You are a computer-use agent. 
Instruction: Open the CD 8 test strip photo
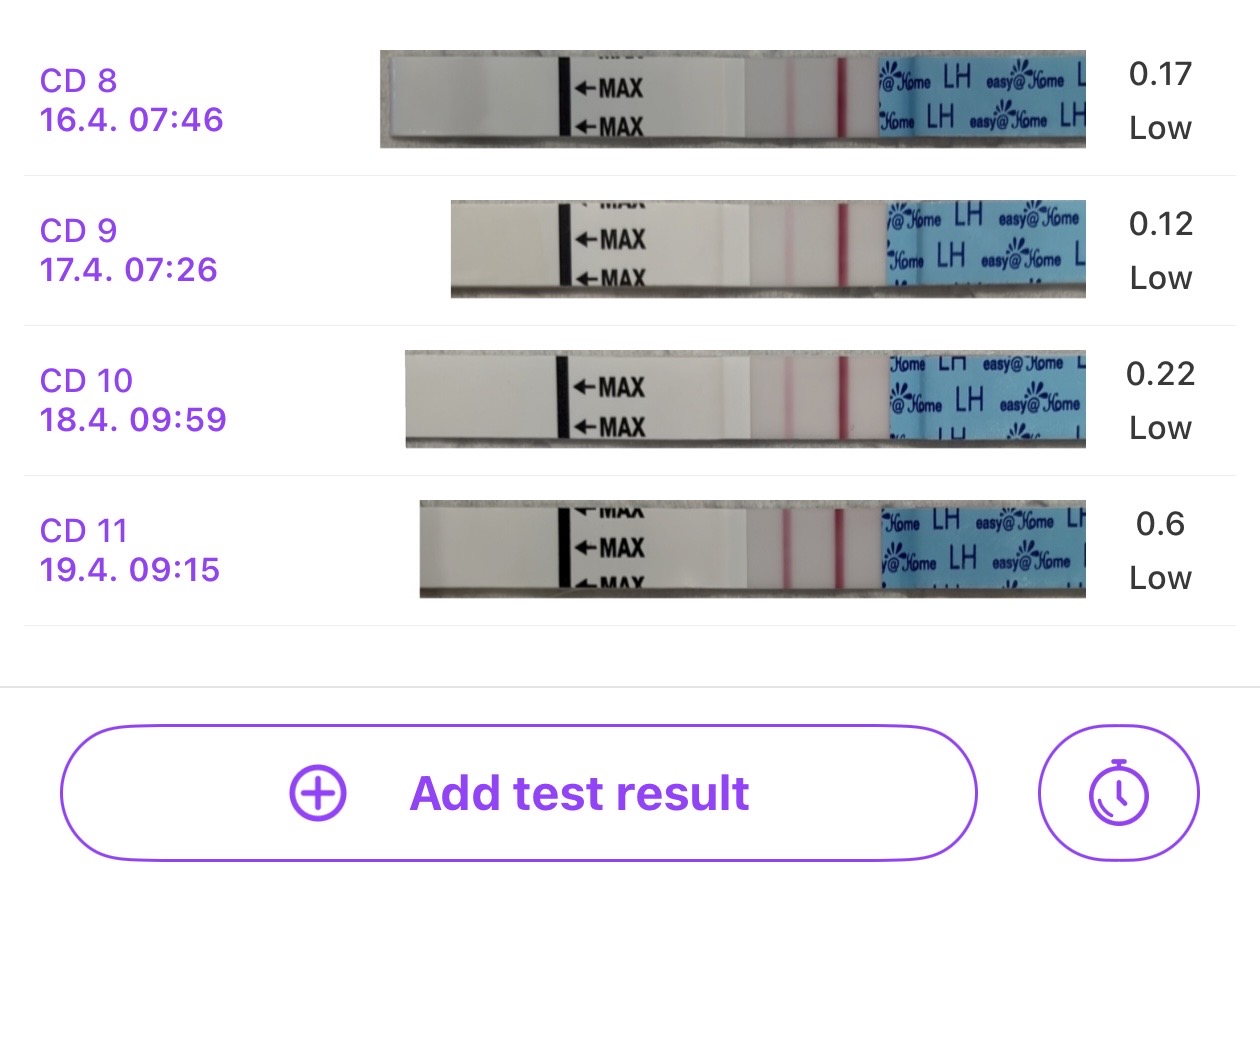point(732,99)
